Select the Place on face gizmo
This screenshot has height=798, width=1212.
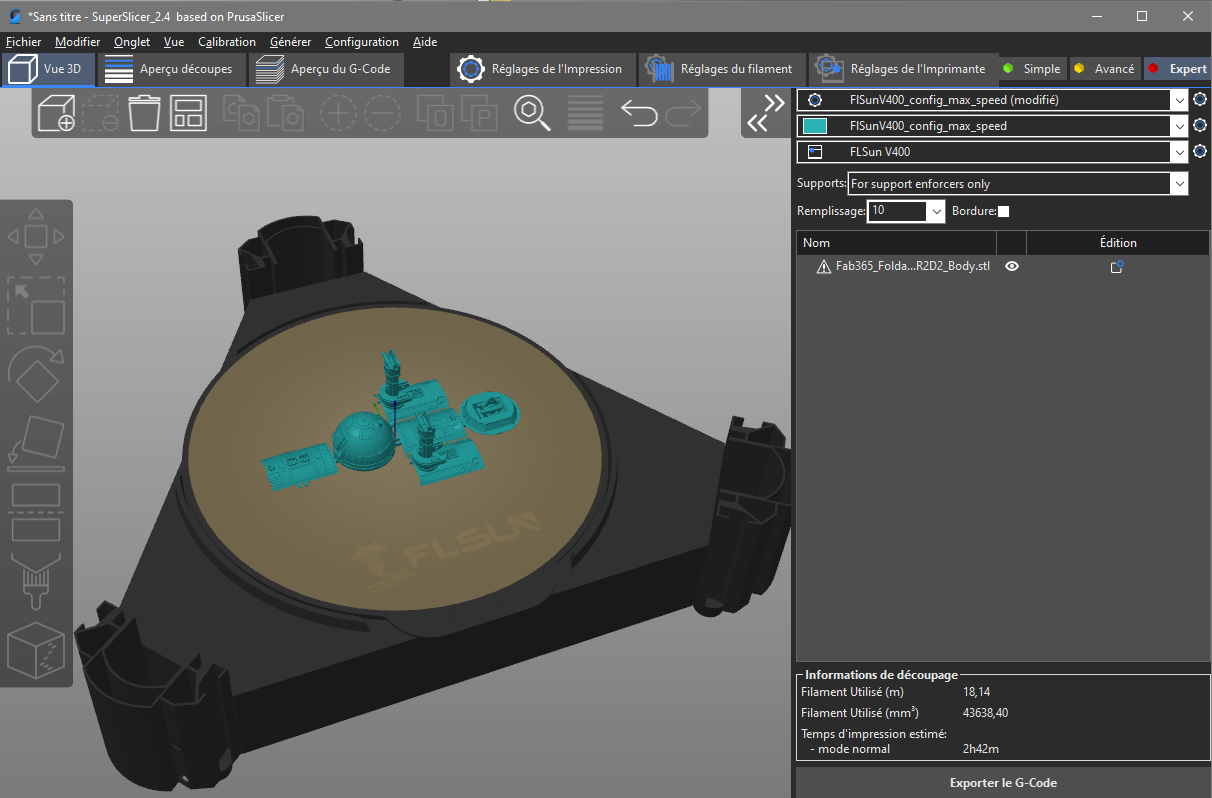(x=36, y=443)
